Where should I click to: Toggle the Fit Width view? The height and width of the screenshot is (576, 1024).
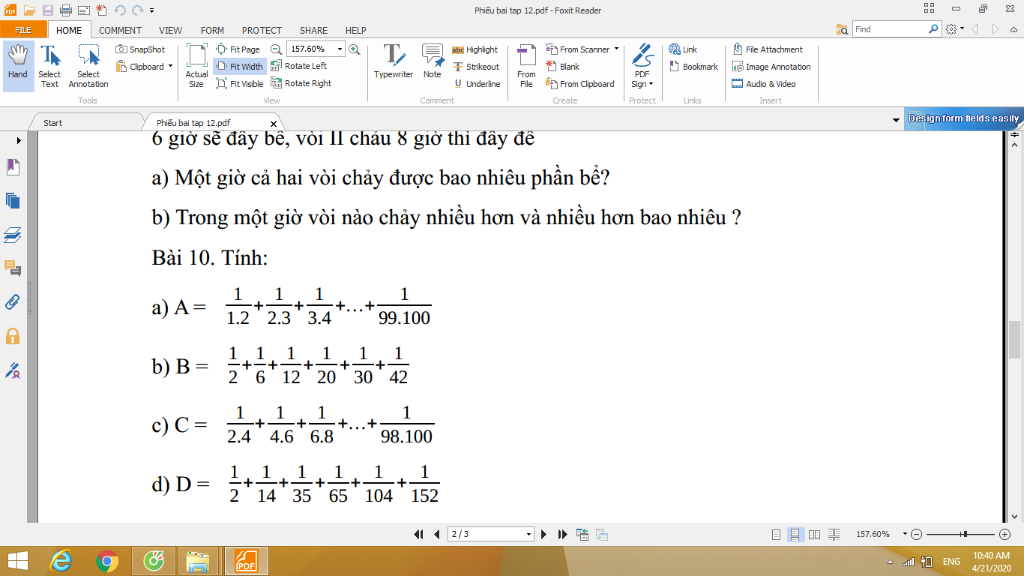point(240,66)
